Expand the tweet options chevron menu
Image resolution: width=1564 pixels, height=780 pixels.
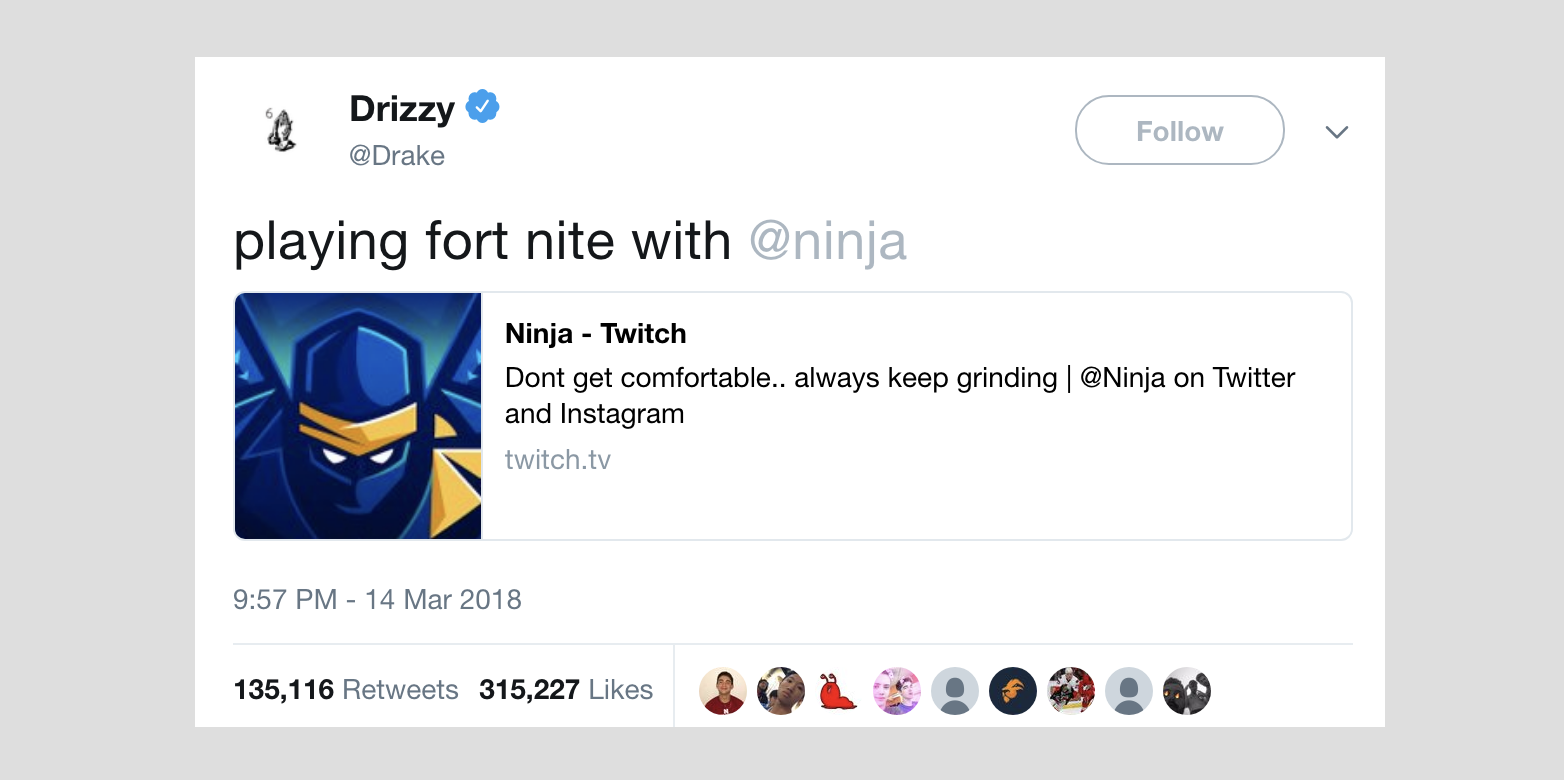click(x=1337, y=132)
